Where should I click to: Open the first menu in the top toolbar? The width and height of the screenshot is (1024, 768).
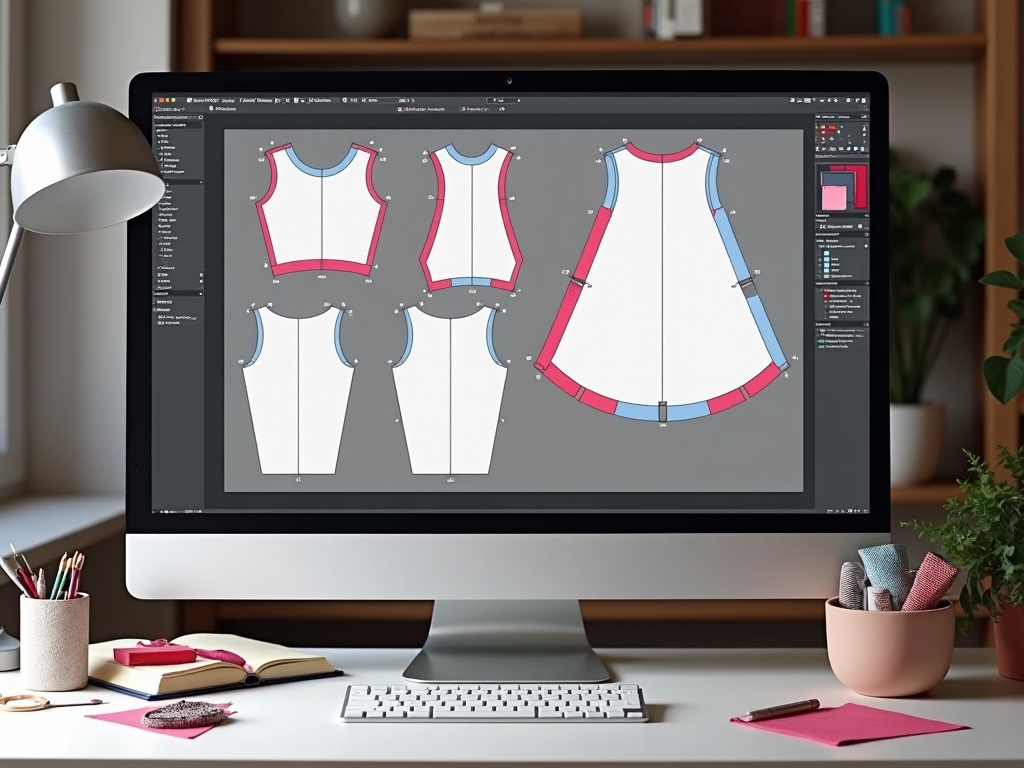(x=204, y=101)
